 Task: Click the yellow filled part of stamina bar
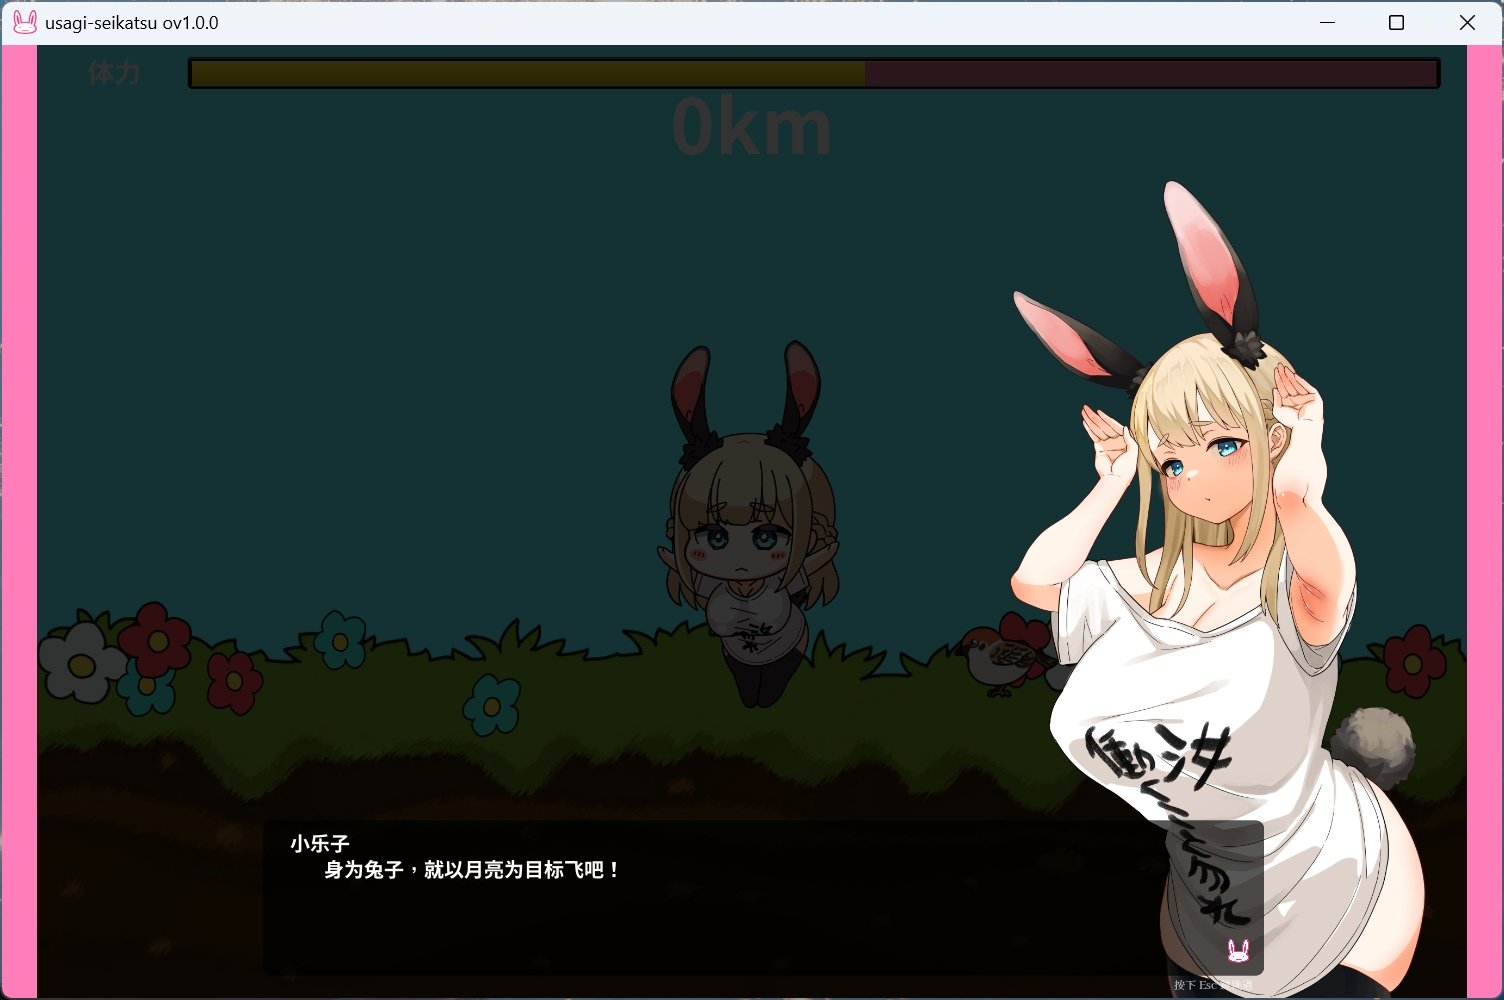point(527,74)
